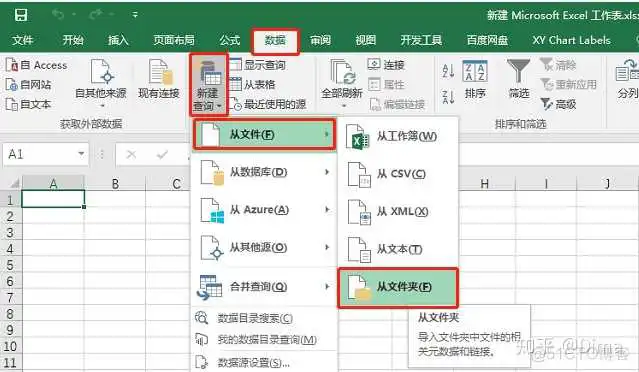
Task: Expand 合并查询(Q) submenu
Action: (264, 287)
